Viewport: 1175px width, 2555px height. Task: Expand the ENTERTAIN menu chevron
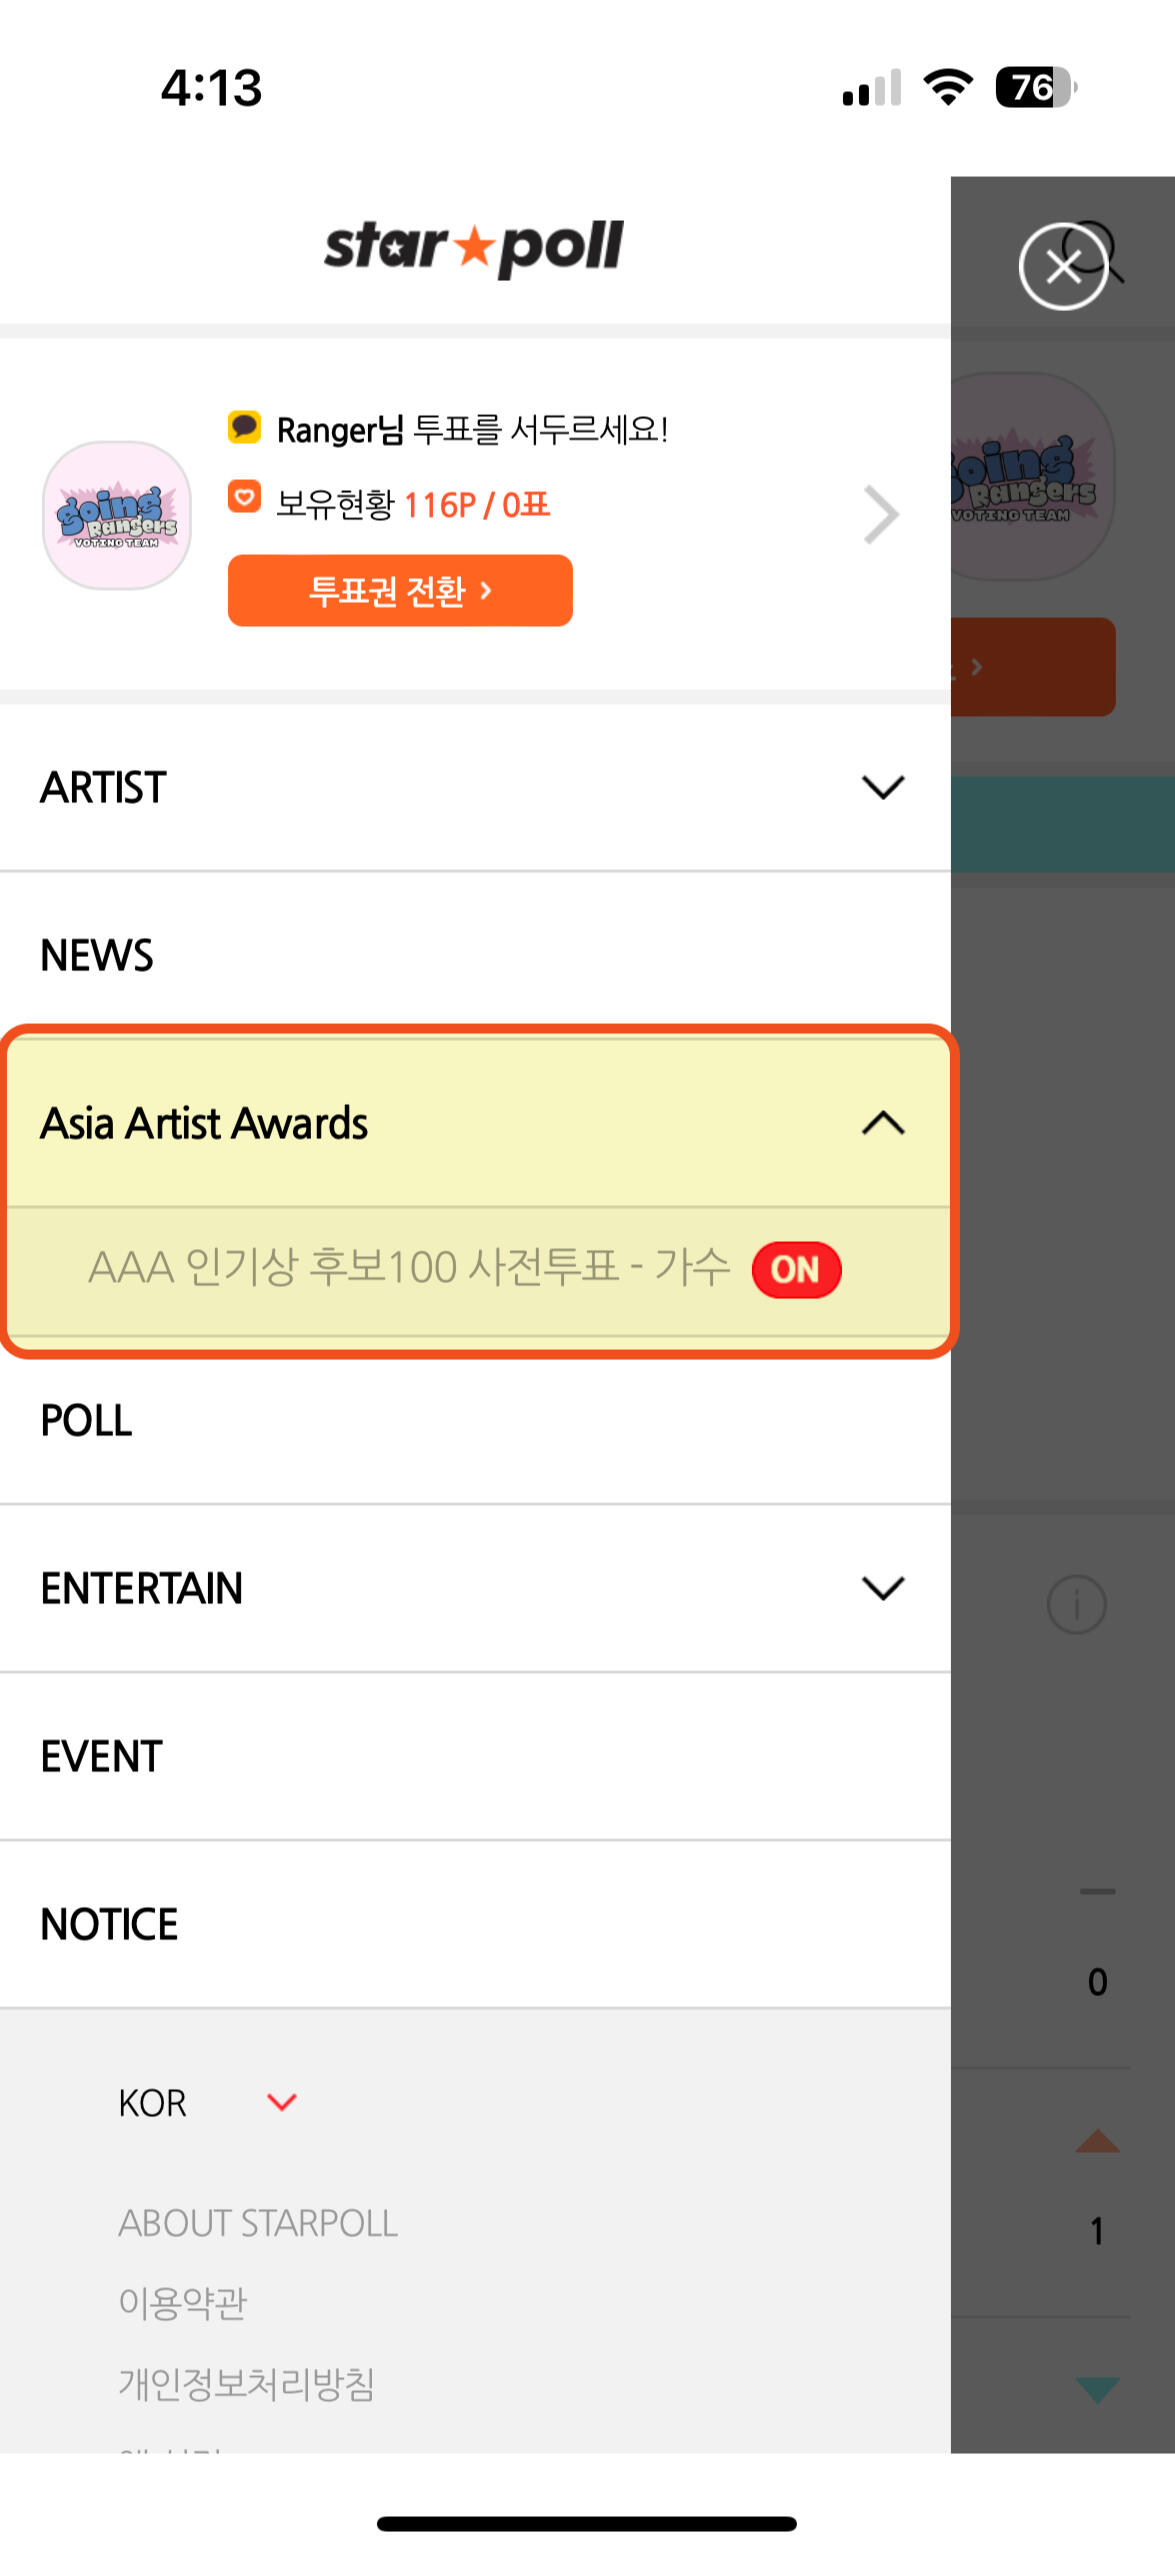(882, 1587)
